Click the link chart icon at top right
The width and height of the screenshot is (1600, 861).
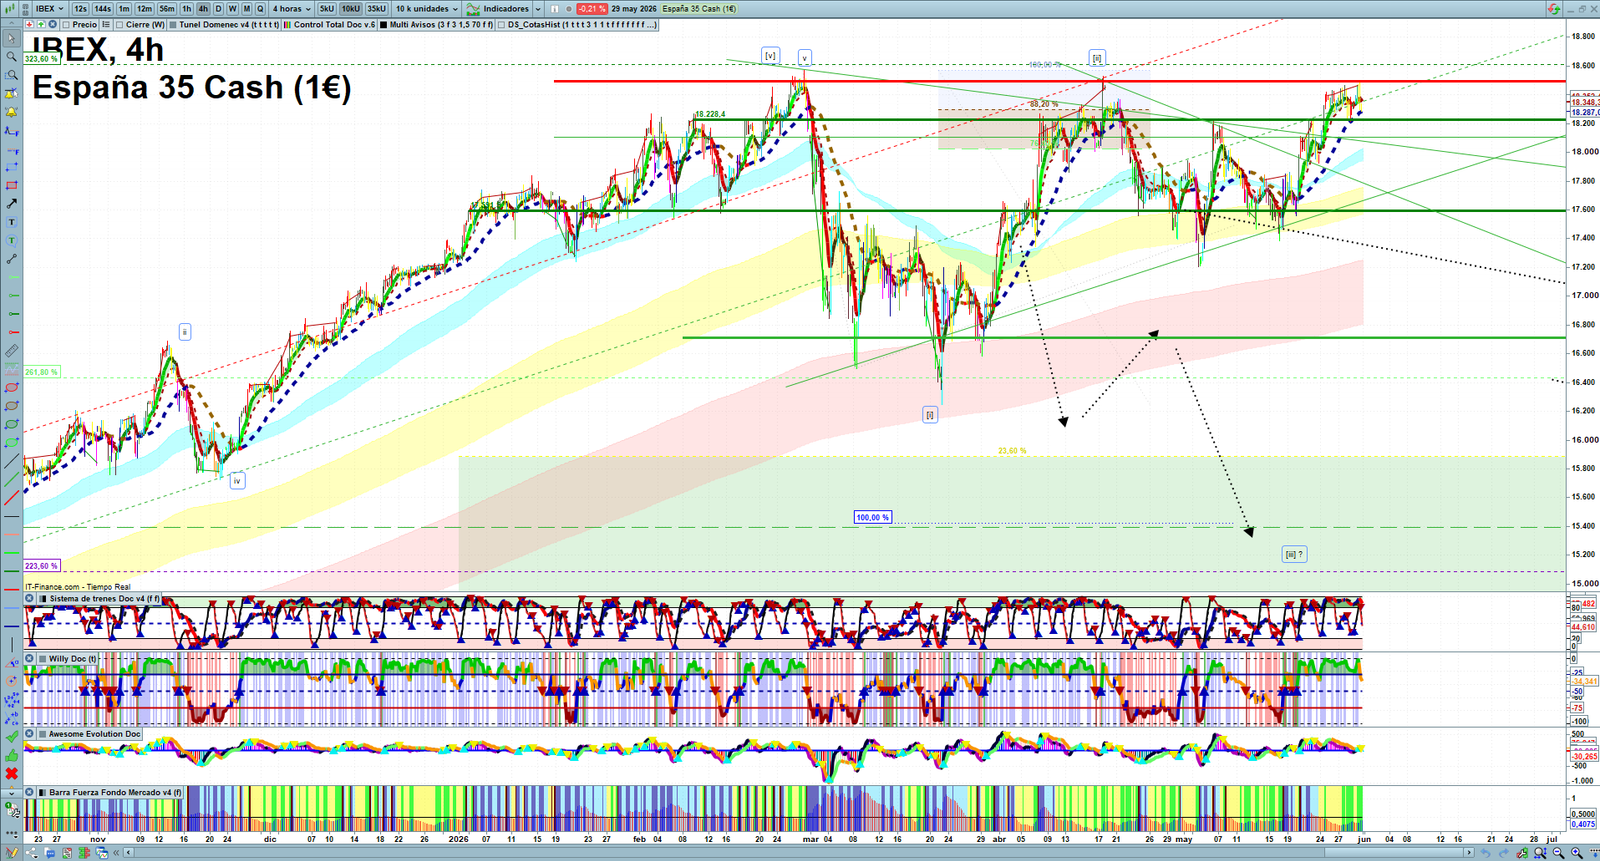point(1553,8)
